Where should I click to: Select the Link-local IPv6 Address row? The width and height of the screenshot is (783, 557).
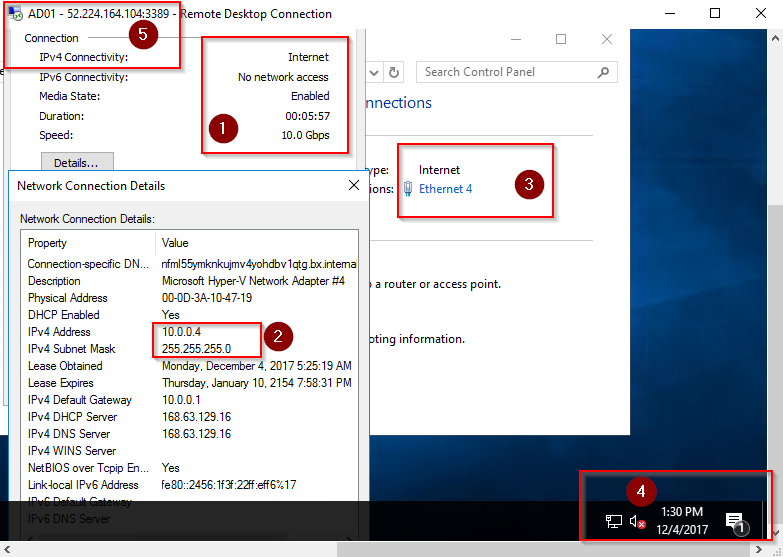click(190, 485)
